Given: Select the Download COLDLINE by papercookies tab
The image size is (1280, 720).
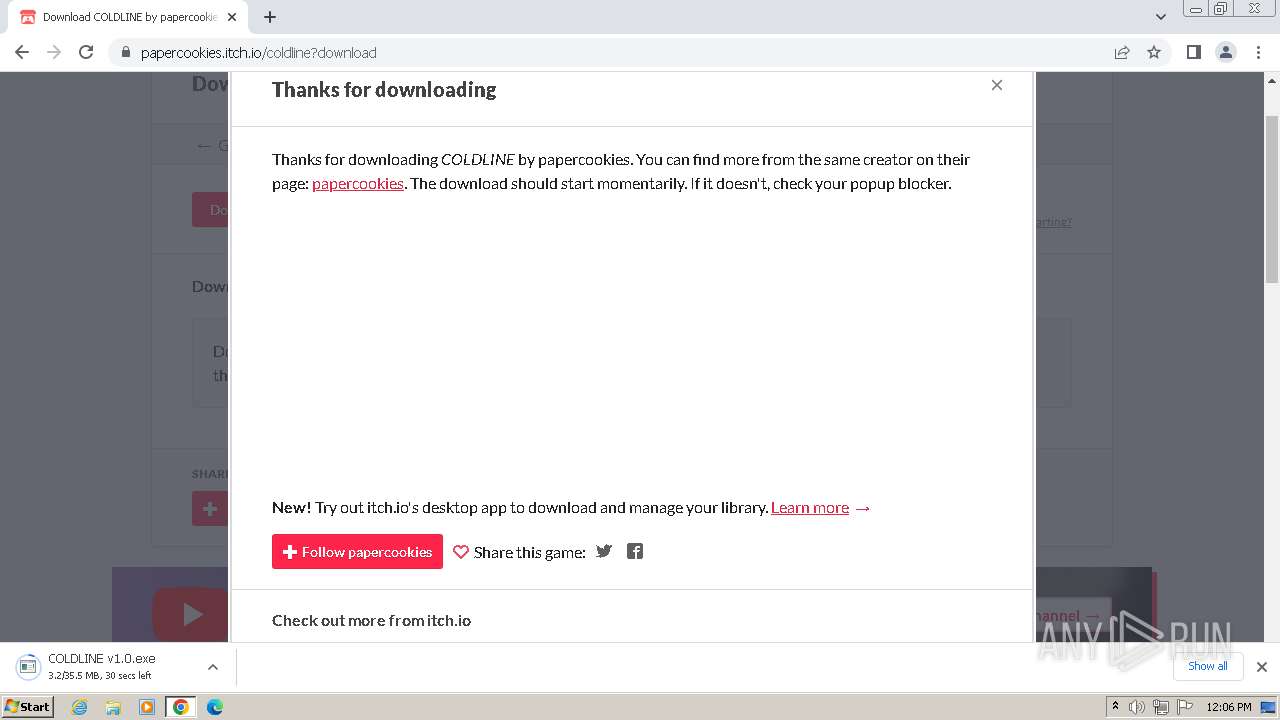Looking at the screenshot, I should (126, 17).
